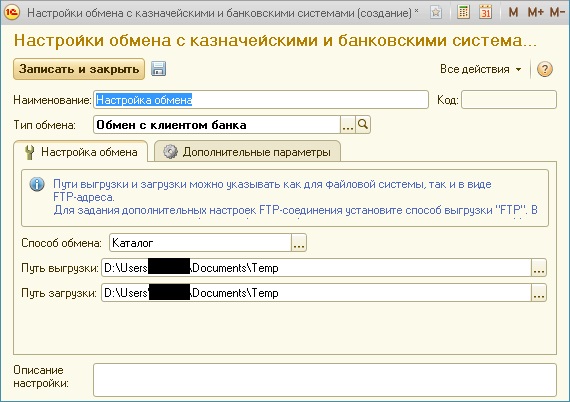Image resolution: width=570 pixels, height=402 pixels.
Task: Open selection list for Тип обмена
Action: pyautogui.click(x=348, y=125)
